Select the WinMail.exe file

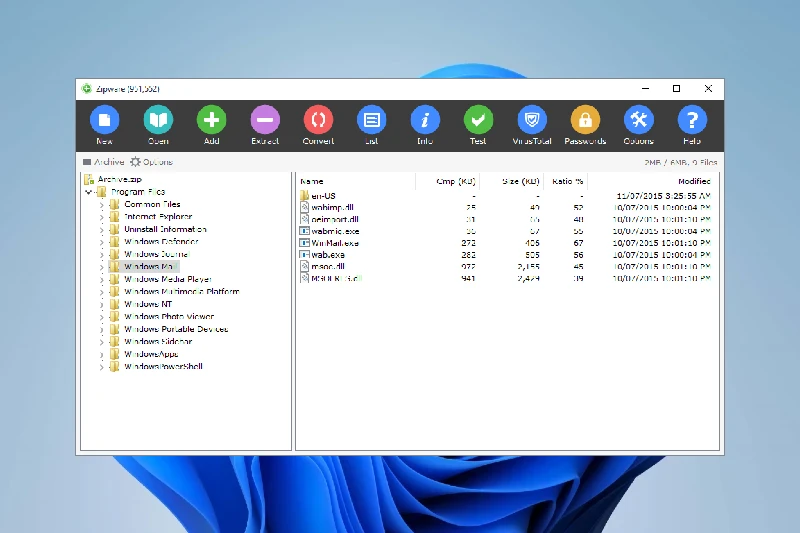(335, 243)
